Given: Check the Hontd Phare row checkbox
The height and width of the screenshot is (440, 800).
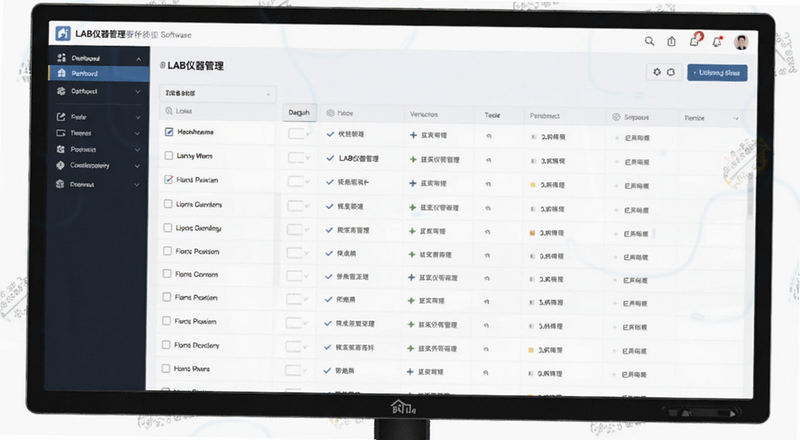Looking at the screenshot, I should point(166,368).
